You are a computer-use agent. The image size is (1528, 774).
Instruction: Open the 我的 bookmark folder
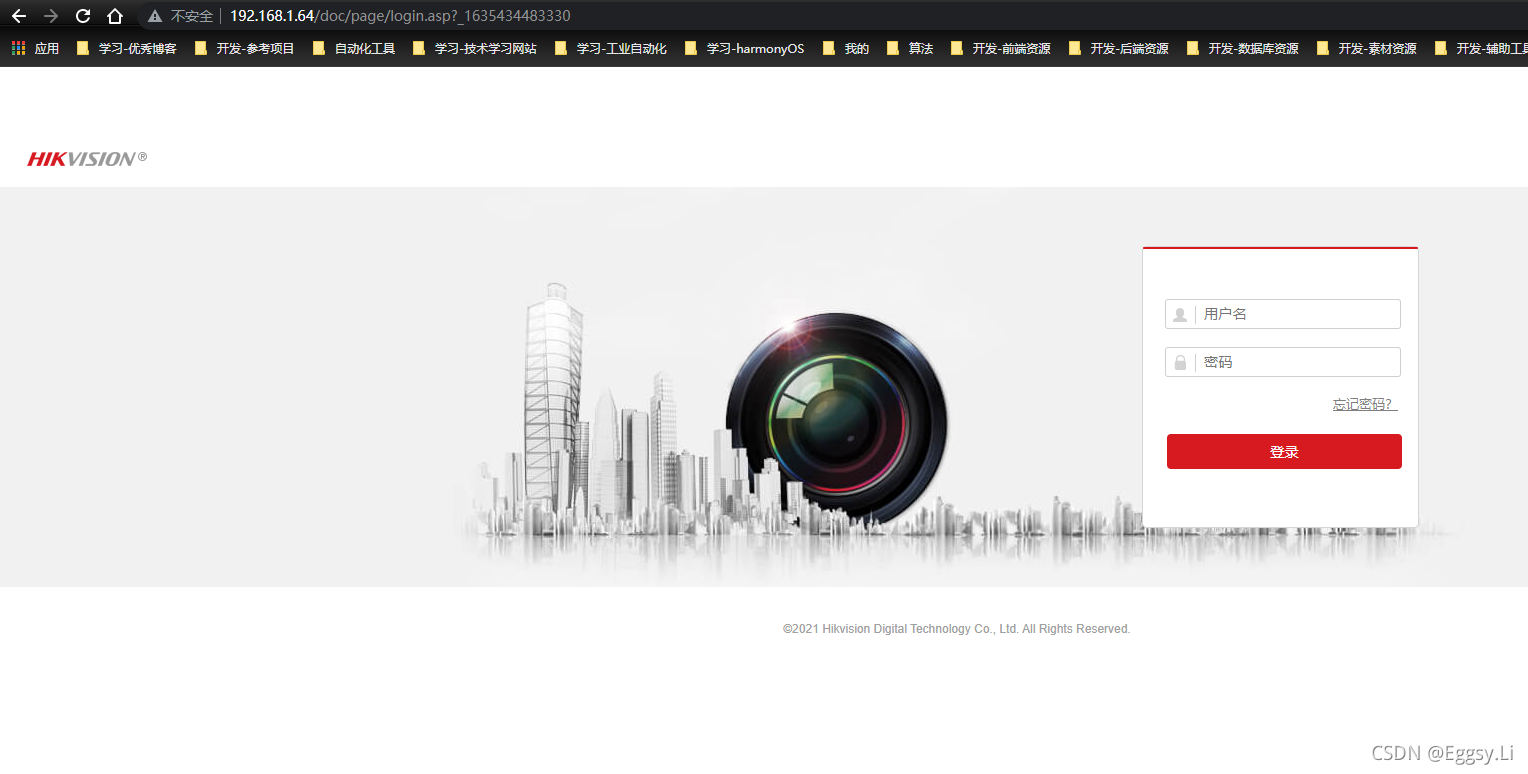[846, 48]
